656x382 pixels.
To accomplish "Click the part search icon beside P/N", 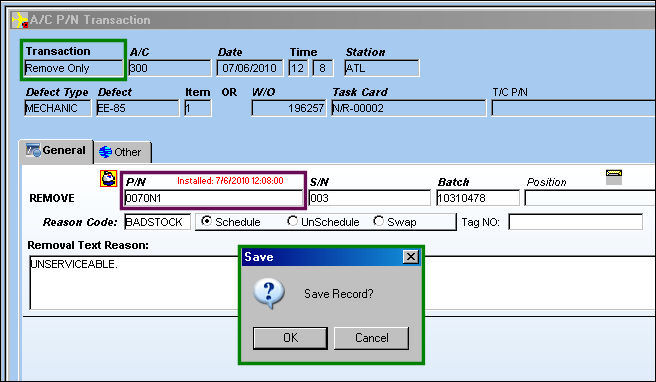I will (x=108, y=179).
